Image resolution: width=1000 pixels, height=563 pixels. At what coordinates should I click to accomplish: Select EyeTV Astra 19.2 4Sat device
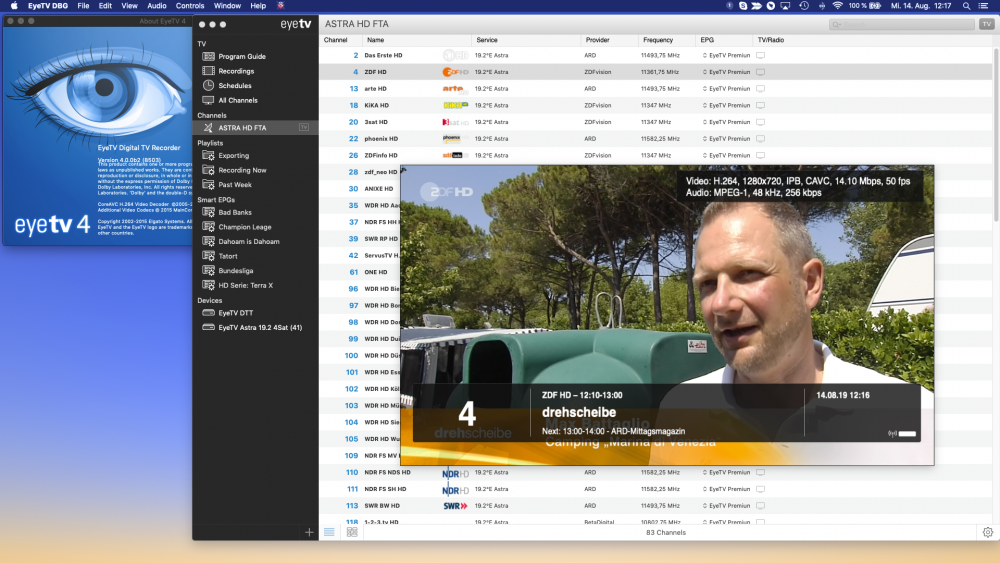(260, 327)
